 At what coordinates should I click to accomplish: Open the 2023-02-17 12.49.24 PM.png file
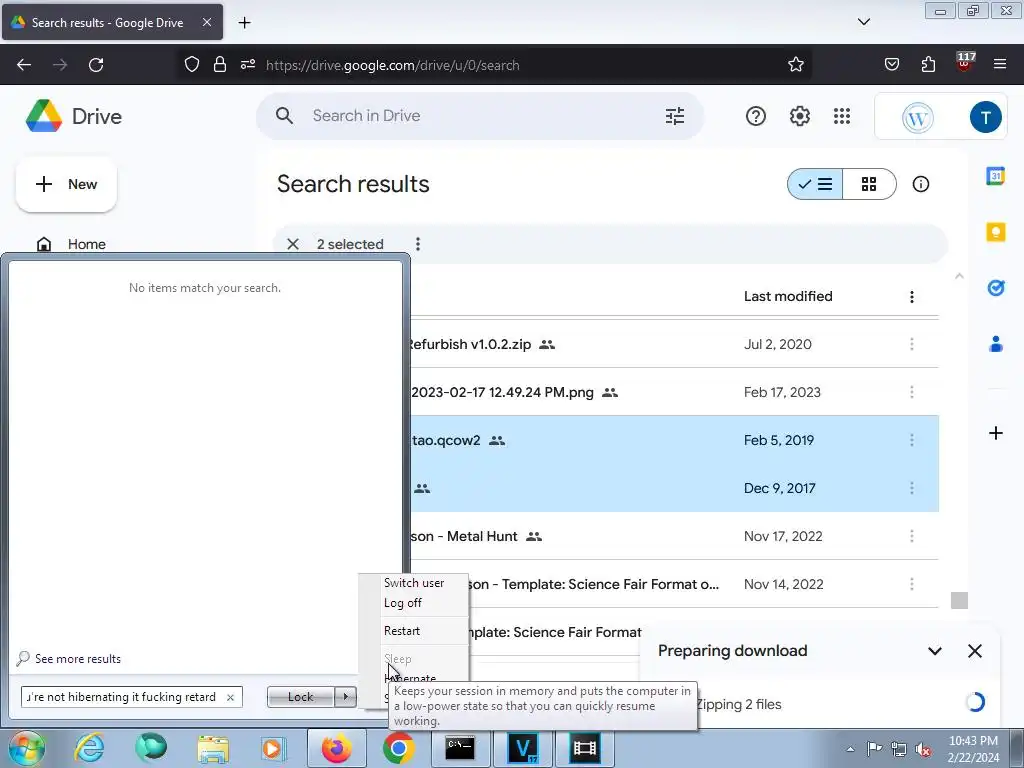[502, 392]
